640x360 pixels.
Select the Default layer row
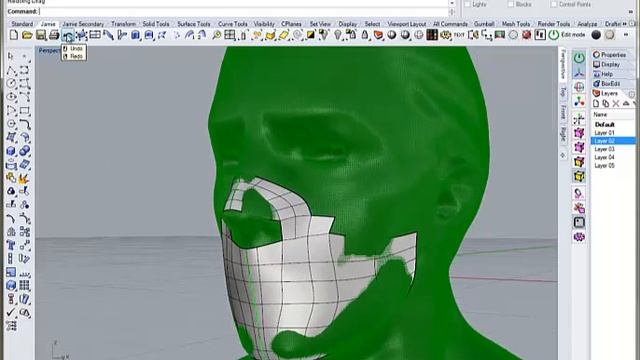click(x=613, y=124)
